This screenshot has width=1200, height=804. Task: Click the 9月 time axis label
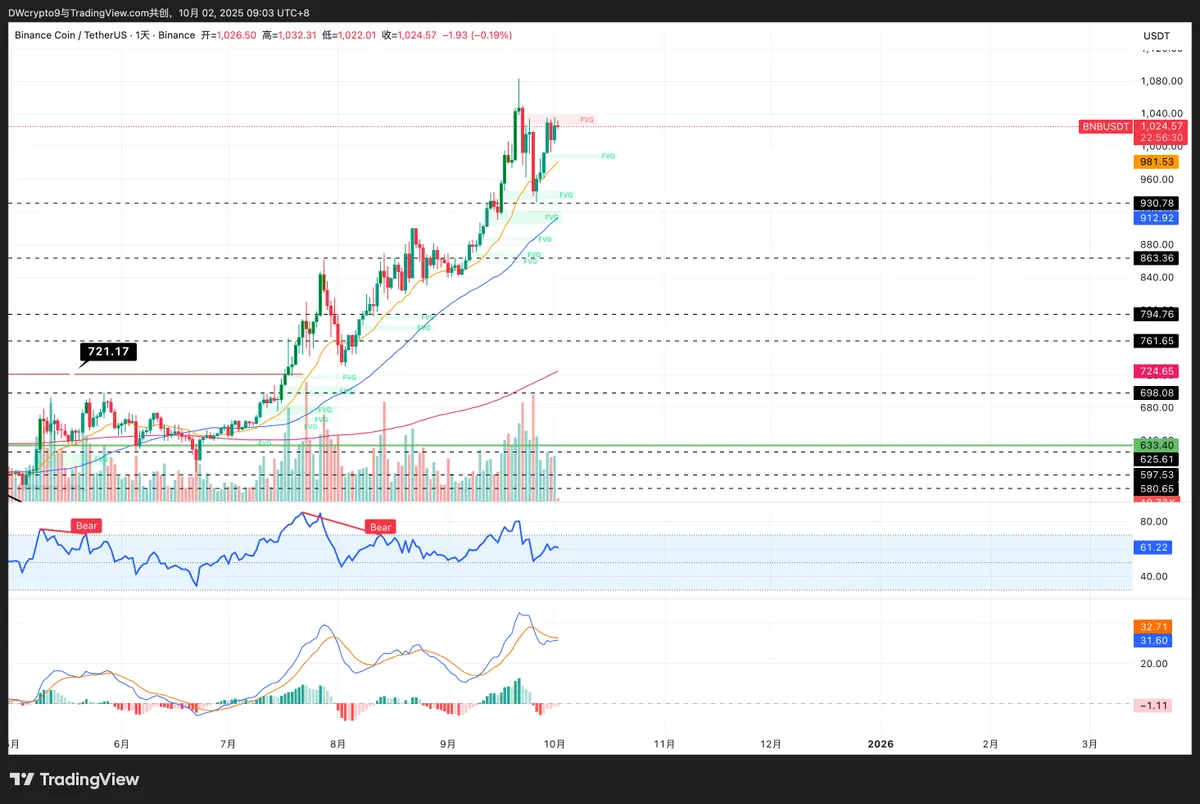[x=448, y=744]
